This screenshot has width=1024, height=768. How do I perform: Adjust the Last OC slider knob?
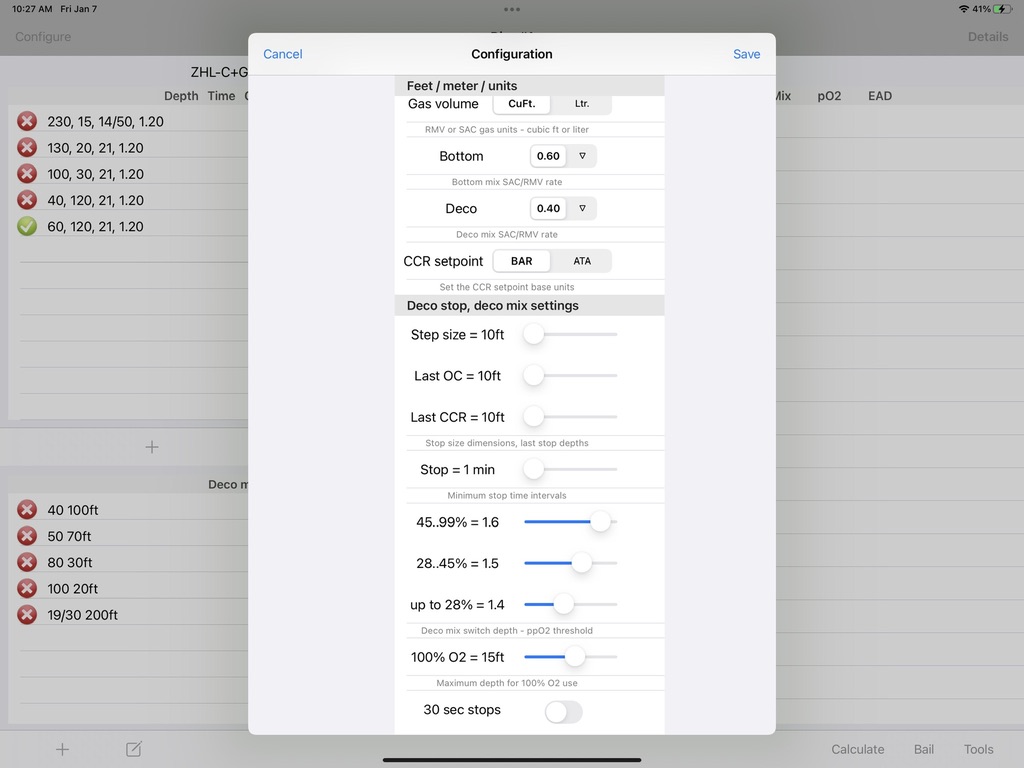pos(534,376)
